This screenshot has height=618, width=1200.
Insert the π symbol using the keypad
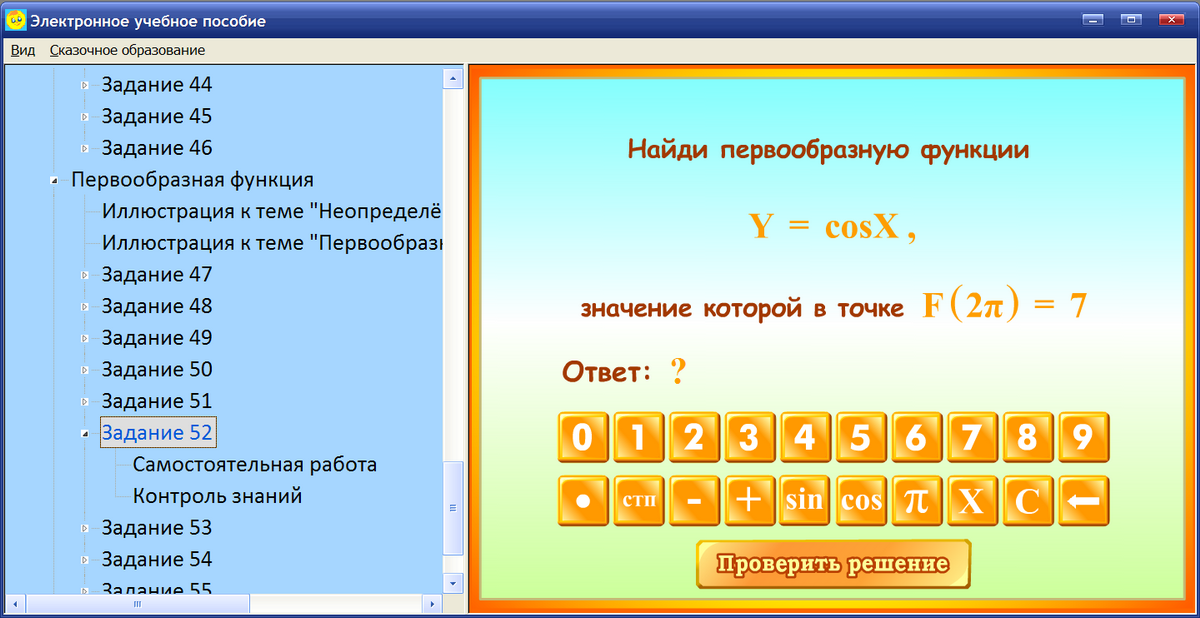coord(917,501)
